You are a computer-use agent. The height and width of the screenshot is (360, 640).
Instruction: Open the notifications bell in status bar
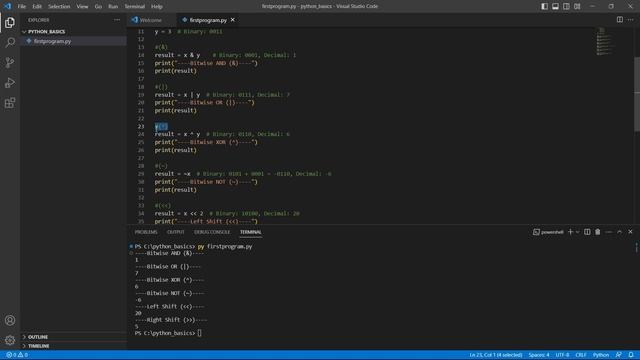coord(631,355)
